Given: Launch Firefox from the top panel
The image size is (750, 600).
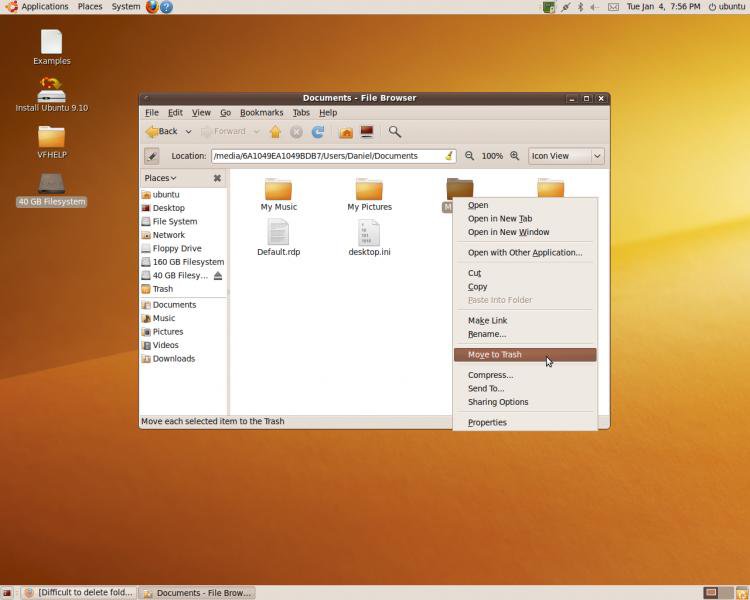Looking at the screenshot, I should pyautogui.click(x=152, y=7).
